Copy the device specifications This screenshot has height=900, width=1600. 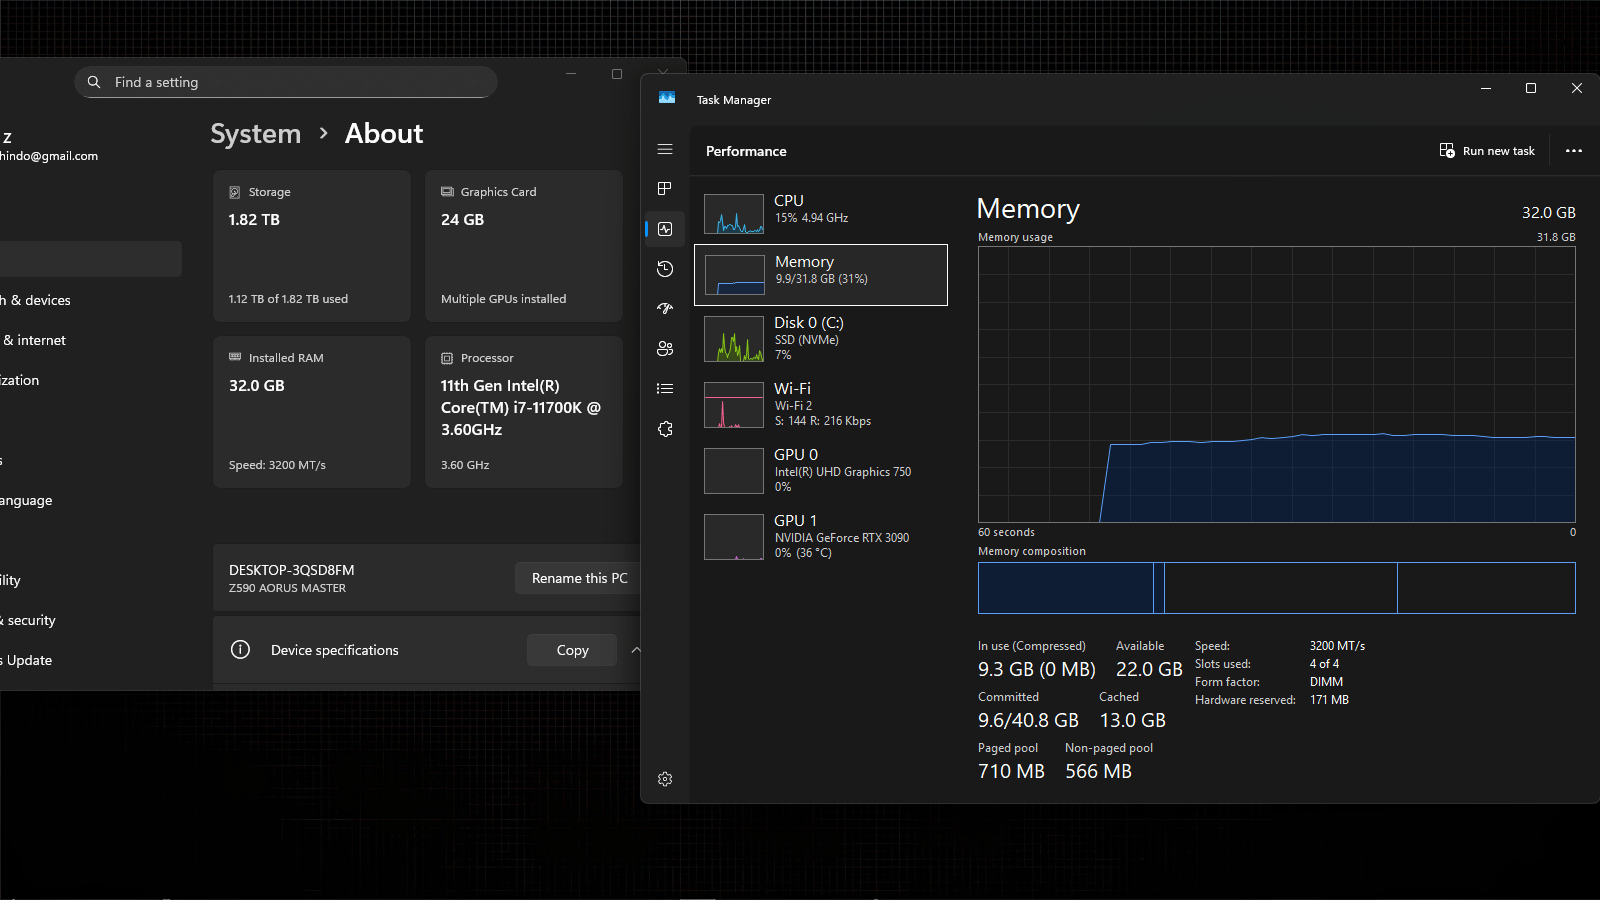pos(572,650)
